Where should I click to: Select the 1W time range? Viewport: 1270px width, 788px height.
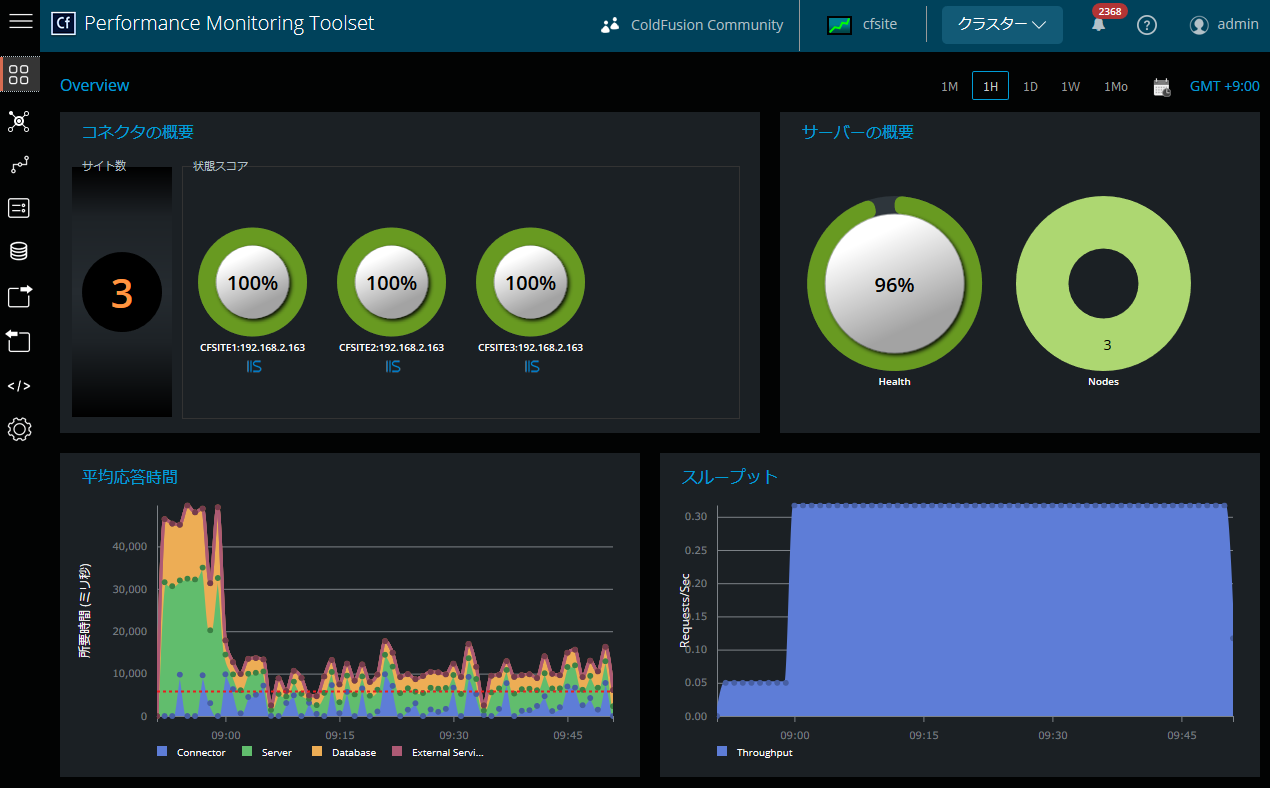pos(1070,86)
